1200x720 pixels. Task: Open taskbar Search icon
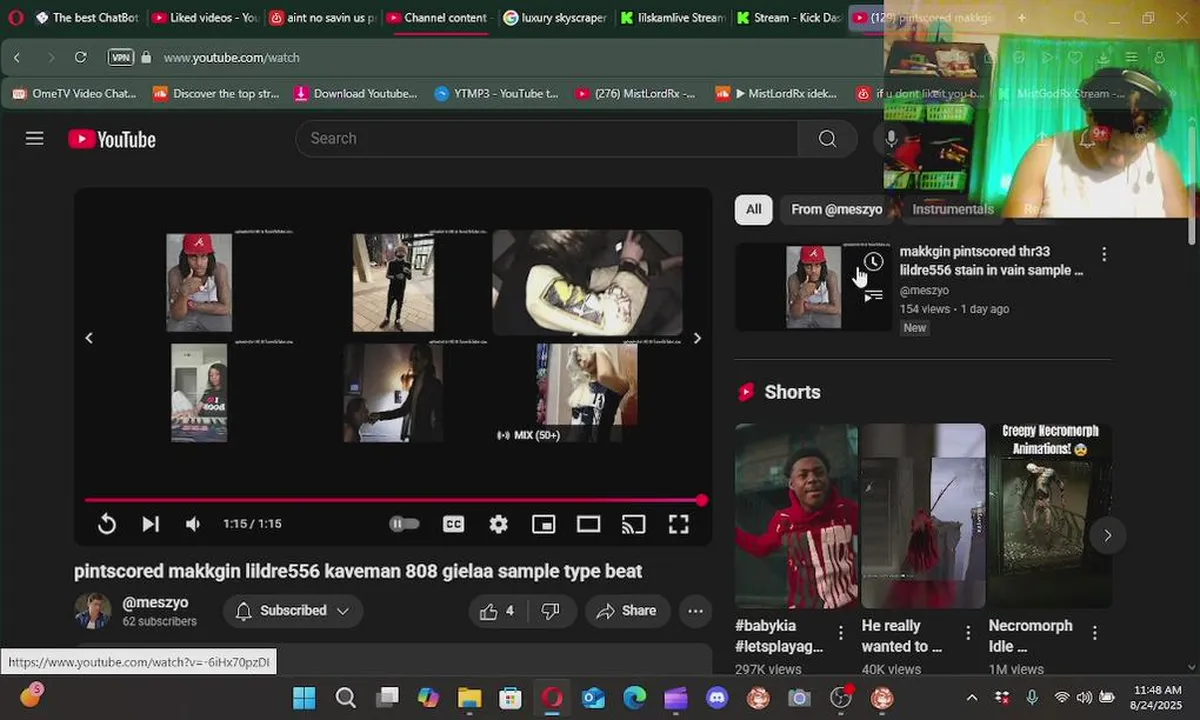[345, 698]
